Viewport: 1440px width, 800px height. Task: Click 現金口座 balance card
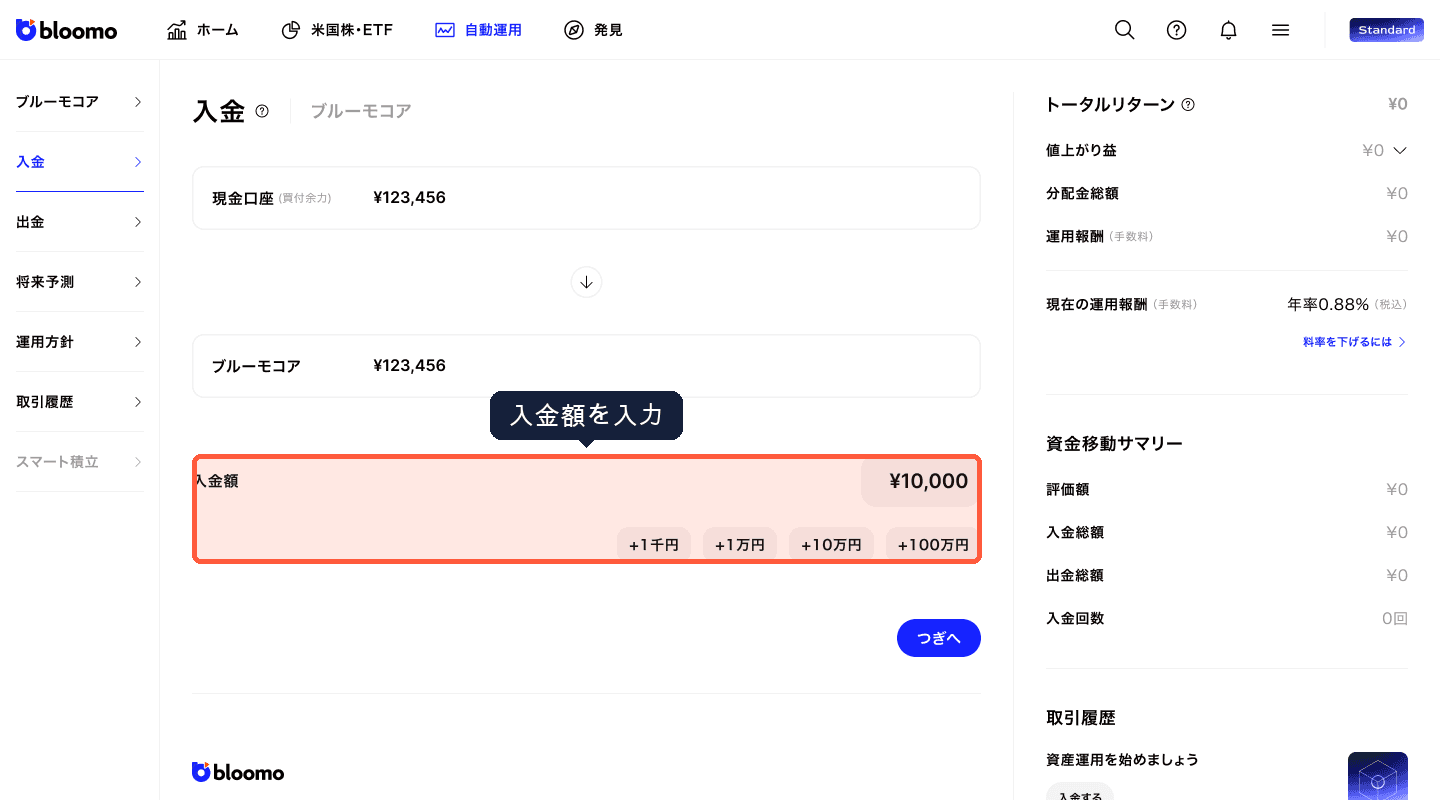(586, 198)
